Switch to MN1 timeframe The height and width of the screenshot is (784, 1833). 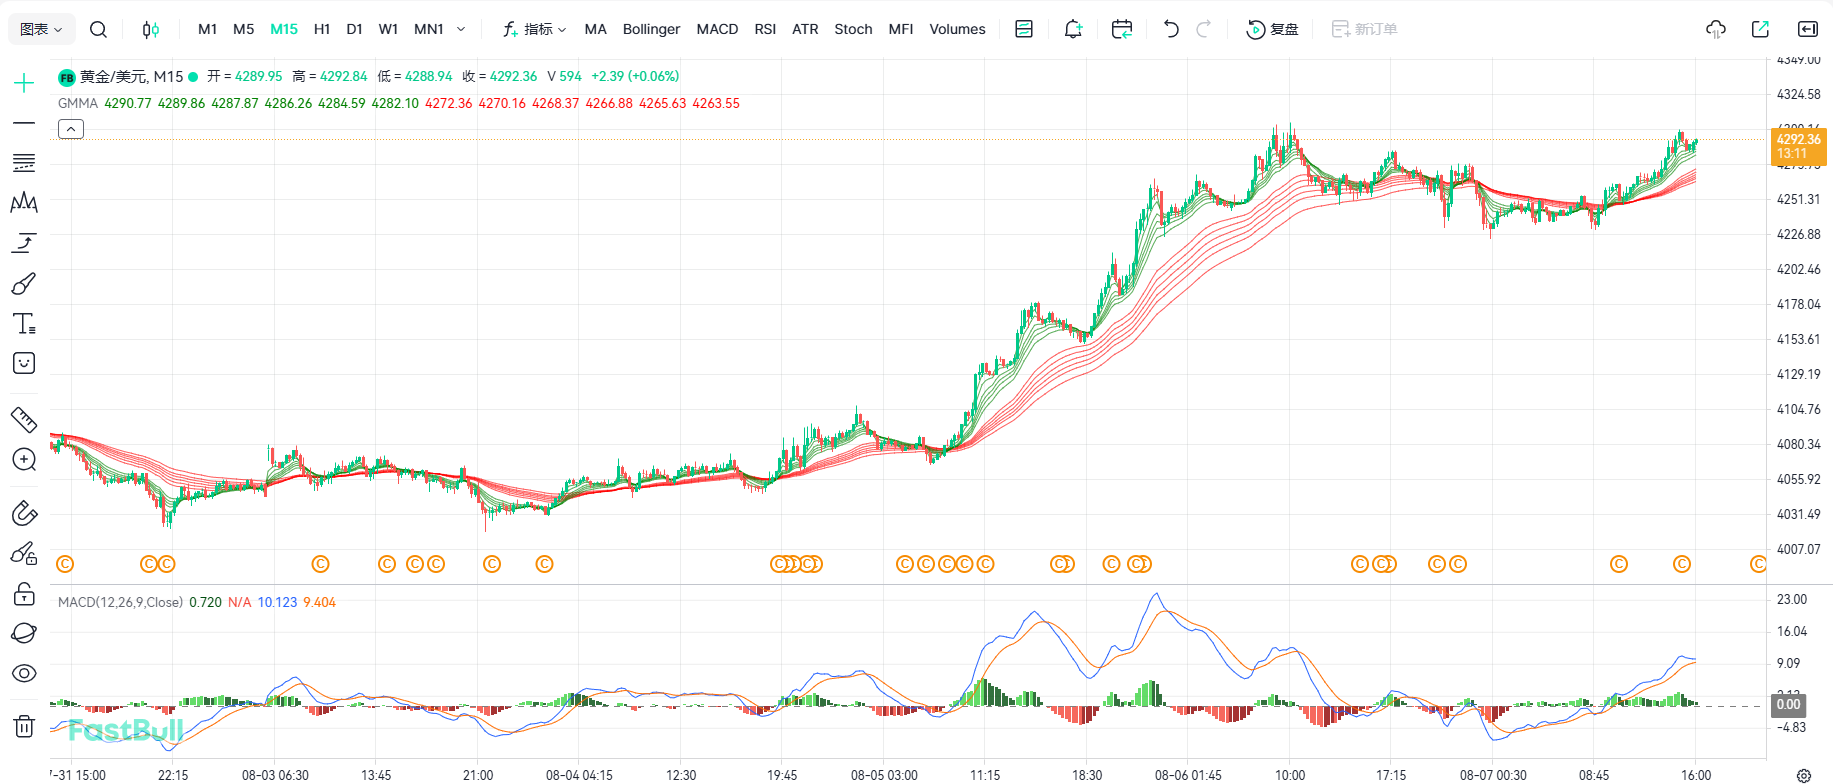click(x=429, y=29)
